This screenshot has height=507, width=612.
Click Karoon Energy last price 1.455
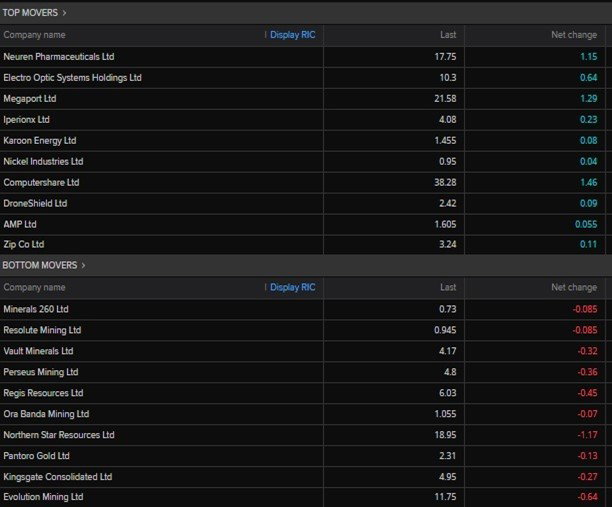[445, 141]
